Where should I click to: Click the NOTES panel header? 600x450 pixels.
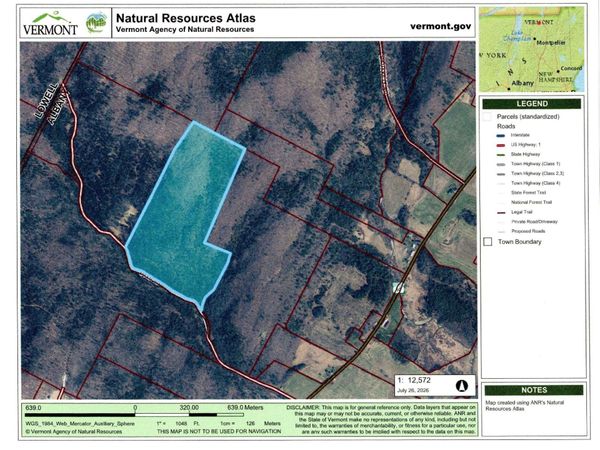(x=534, y=390)
